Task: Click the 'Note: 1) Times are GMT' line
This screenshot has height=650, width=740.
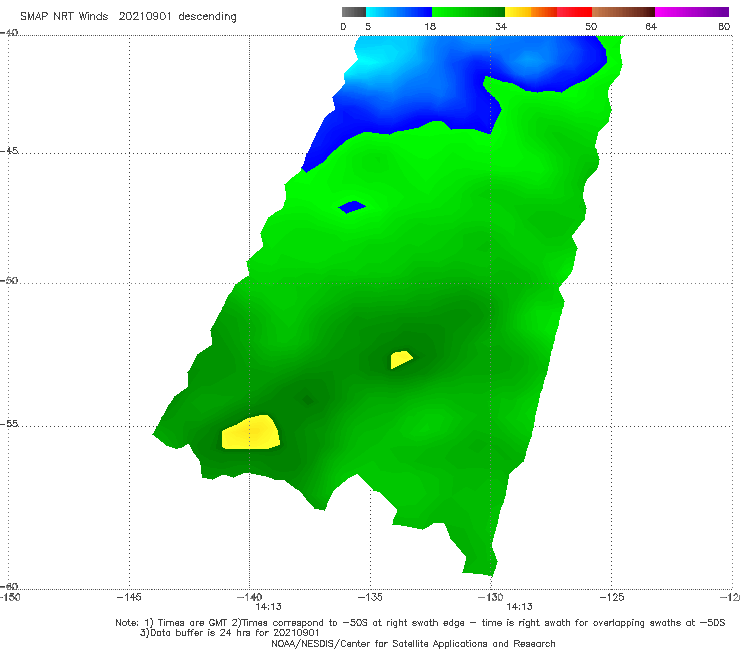Action: pos(420,623)
